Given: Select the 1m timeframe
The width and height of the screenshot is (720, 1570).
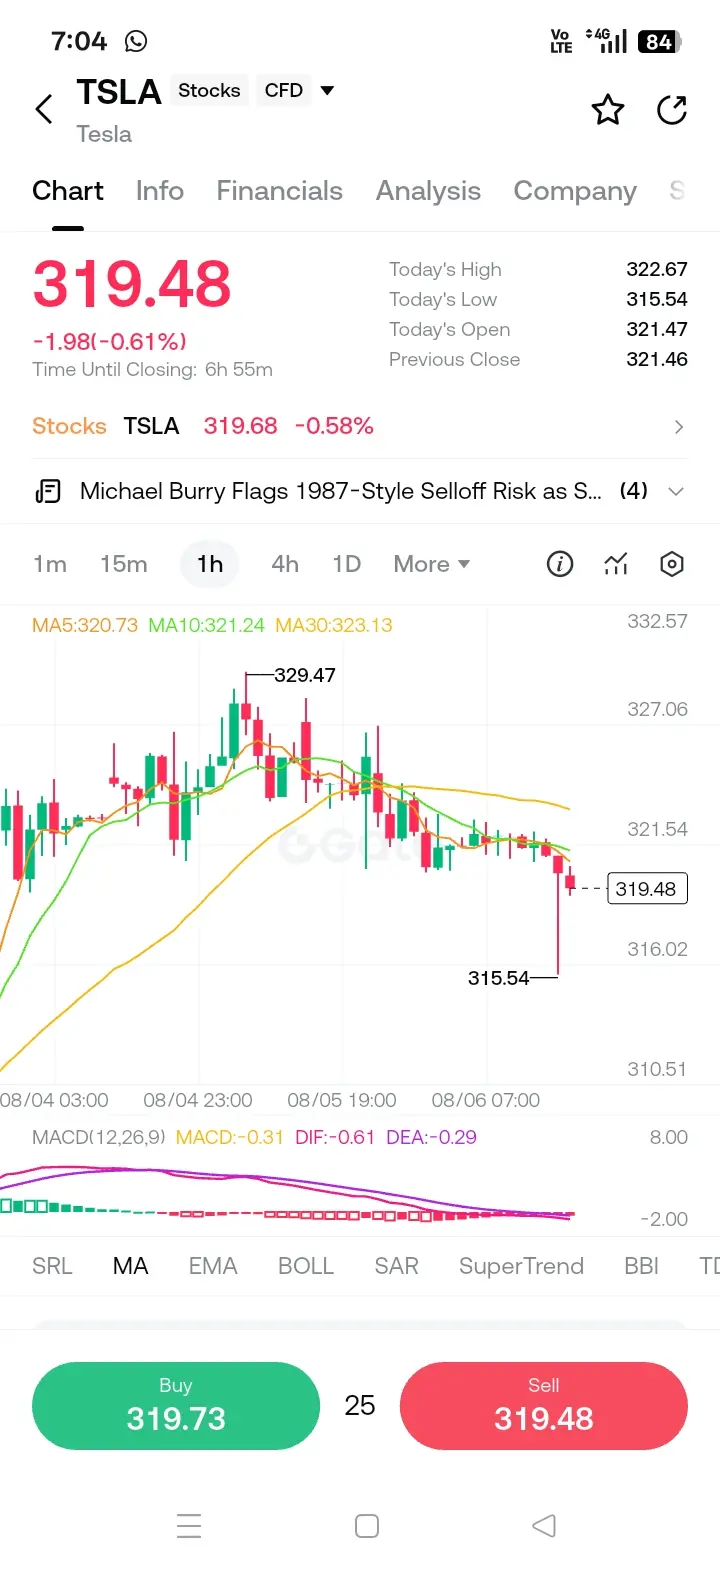Looking at the screenshot, I should coord(50,564).
